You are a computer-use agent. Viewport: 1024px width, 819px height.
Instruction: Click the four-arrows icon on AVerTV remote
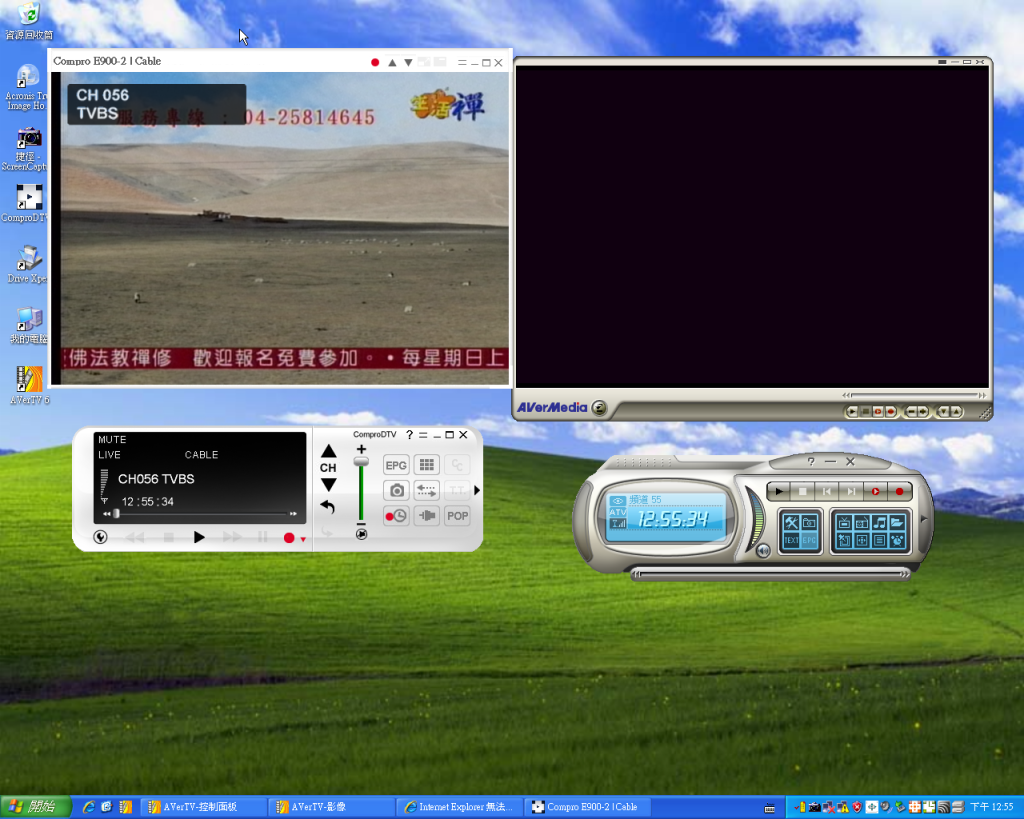861,540
